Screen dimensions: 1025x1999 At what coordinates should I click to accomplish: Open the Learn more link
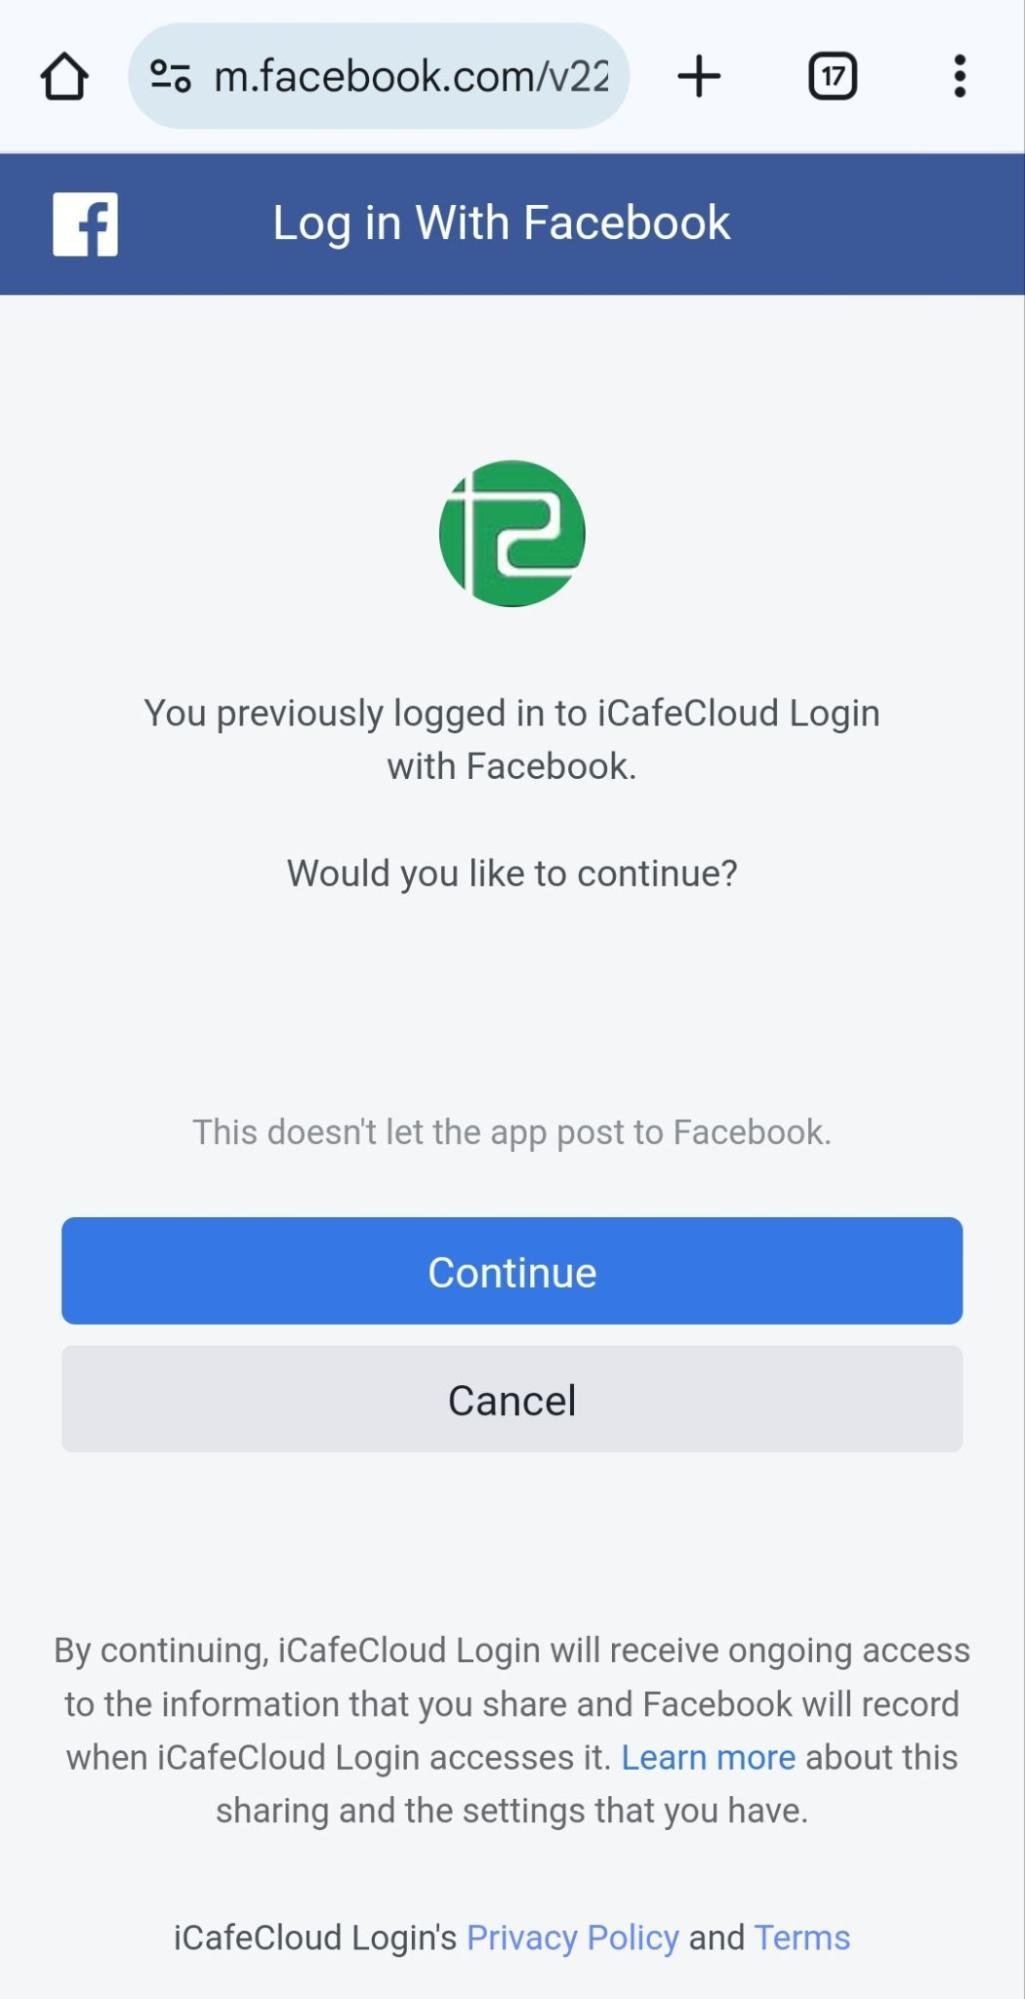708,1757
